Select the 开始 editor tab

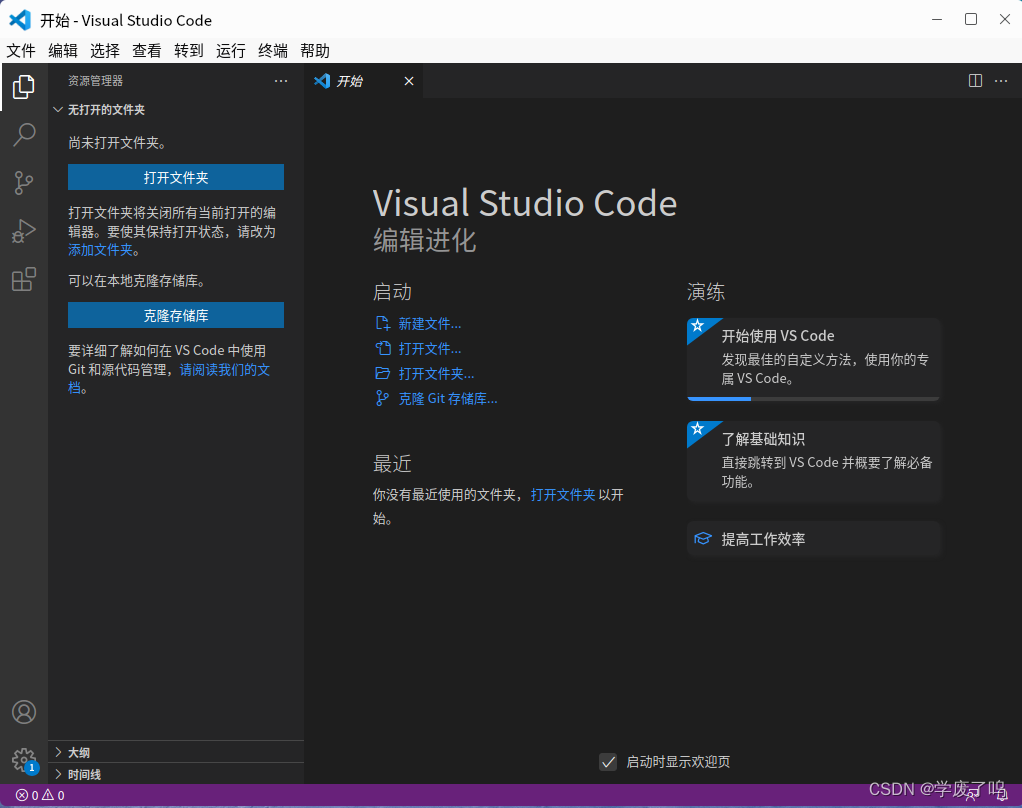coord(364,81)
